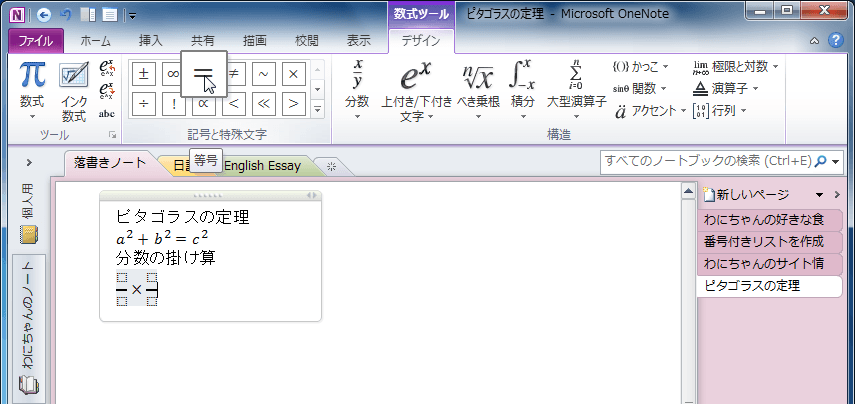Insert the plus-minus ± symbol

[x=143, y=74]
